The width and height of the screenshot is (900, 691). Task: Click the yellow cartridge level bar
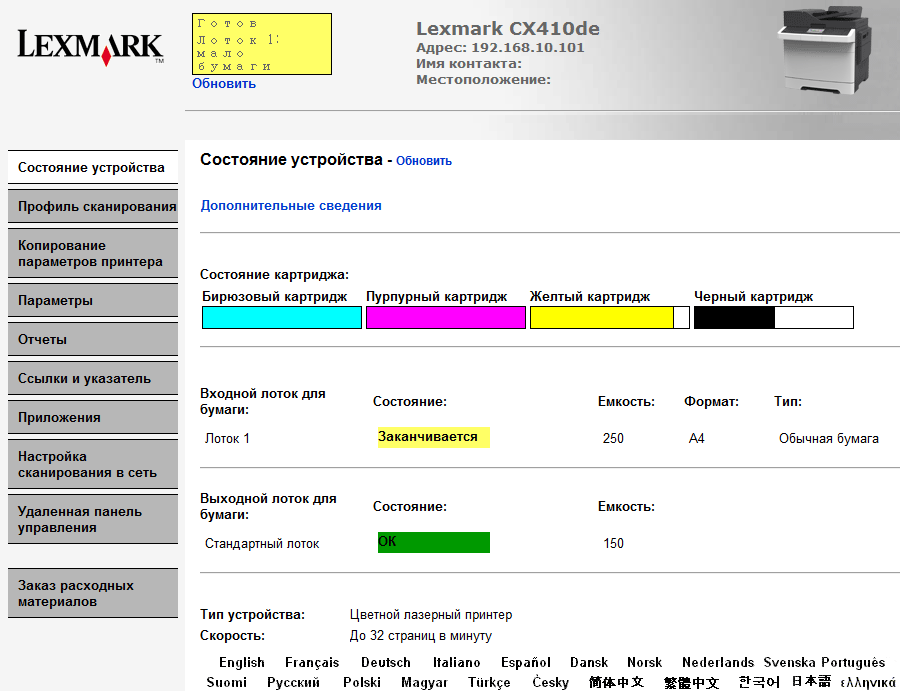pyautogui.click(x=610, y=317)
